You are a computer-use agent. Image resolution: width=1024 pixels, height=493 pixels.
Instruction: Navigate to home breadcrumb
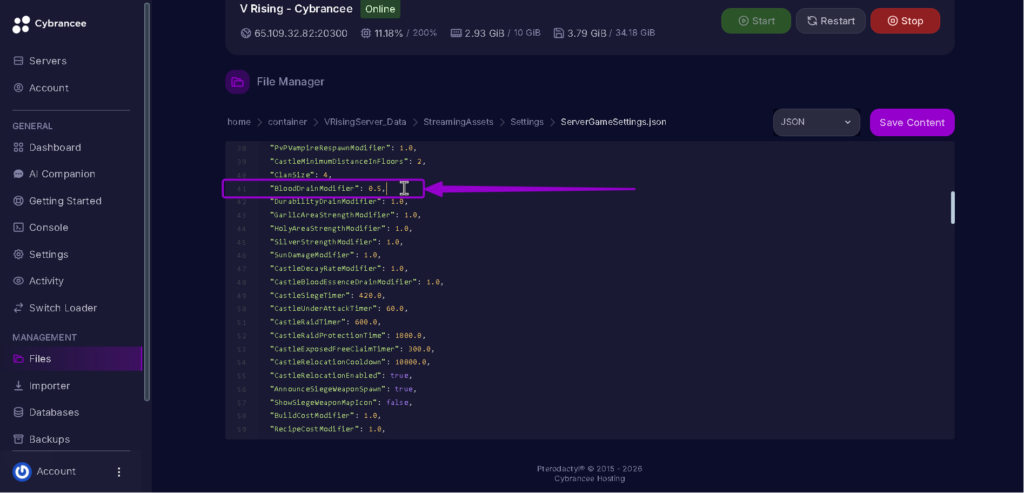238,122
